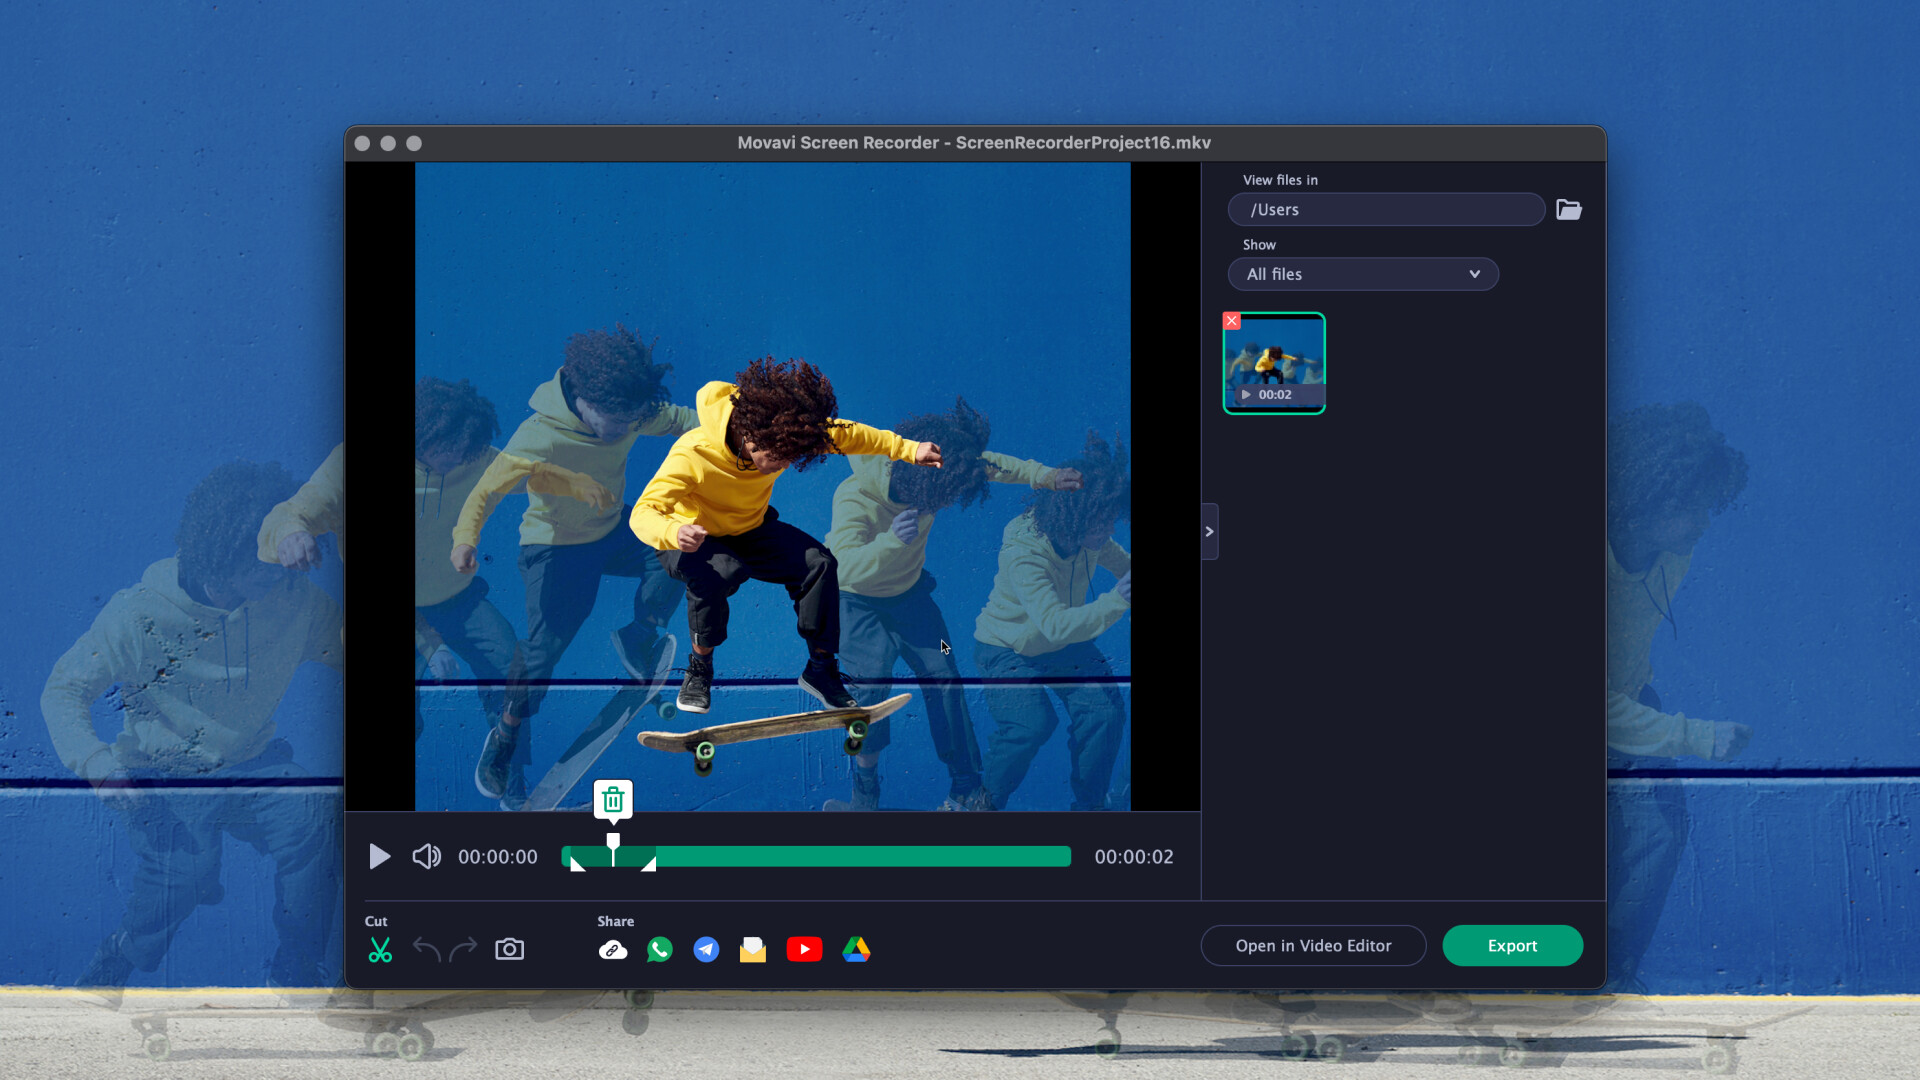Screen dimensions: 1920x1080
Task: Open the 'All files' Show dropdown
Action: point(1363,274)
